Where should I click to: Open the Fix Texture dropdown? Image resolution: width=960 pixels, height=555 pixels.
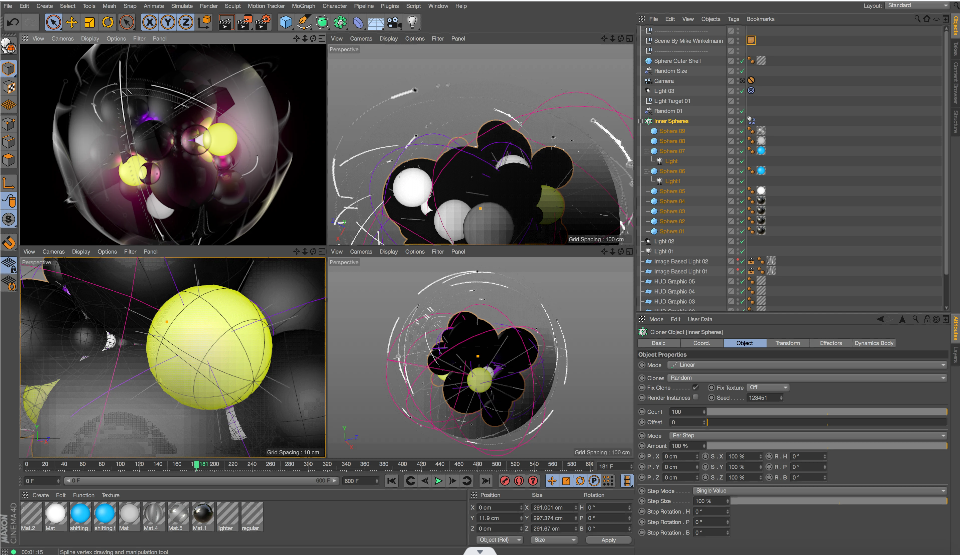pos(767,387)
